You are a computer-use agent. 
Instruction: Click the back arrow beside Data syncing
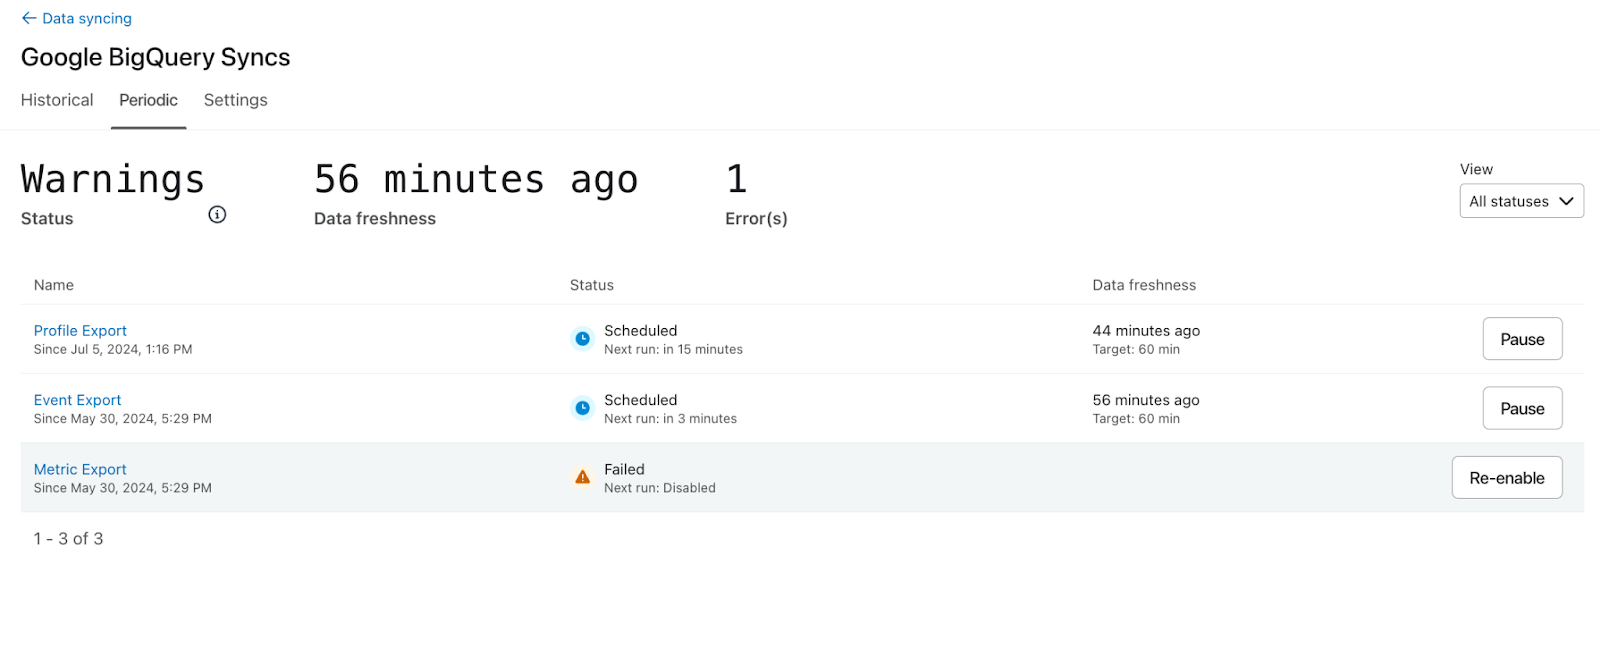(x=29, y=18)
